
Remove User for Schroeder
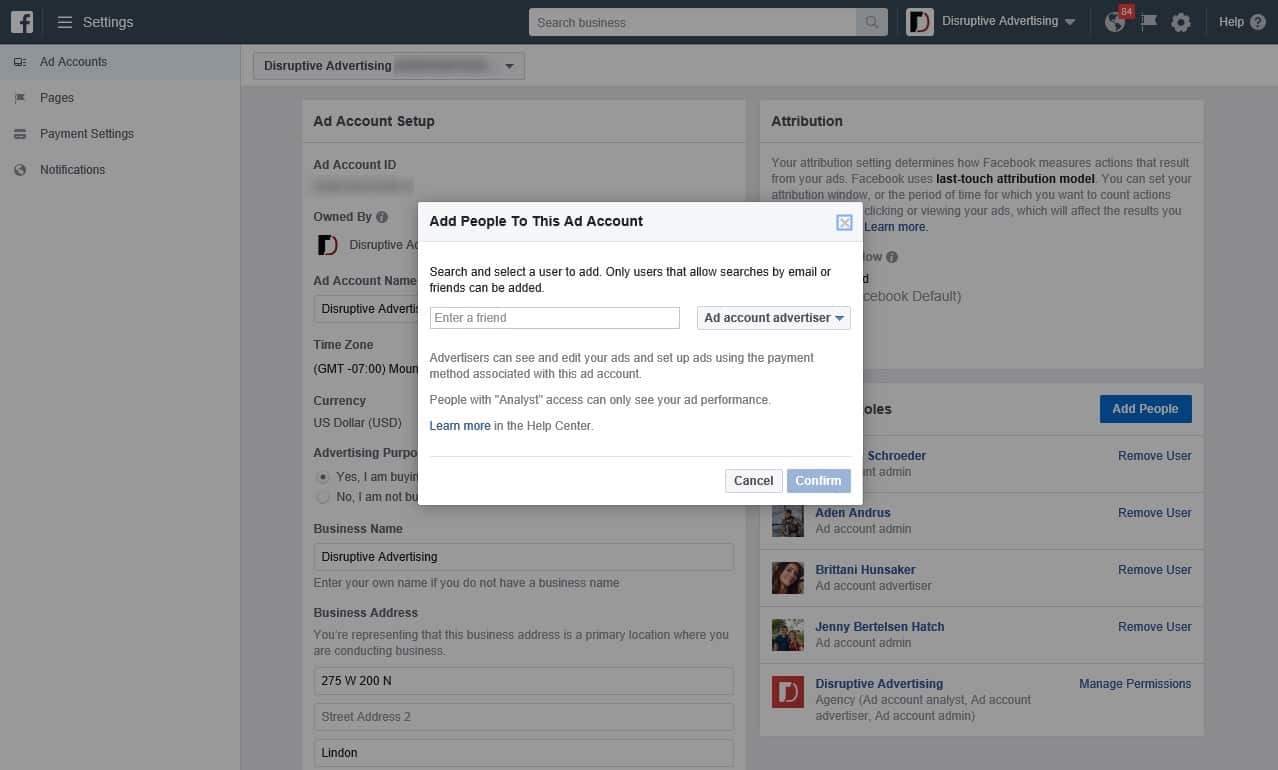coord(1155,456)
